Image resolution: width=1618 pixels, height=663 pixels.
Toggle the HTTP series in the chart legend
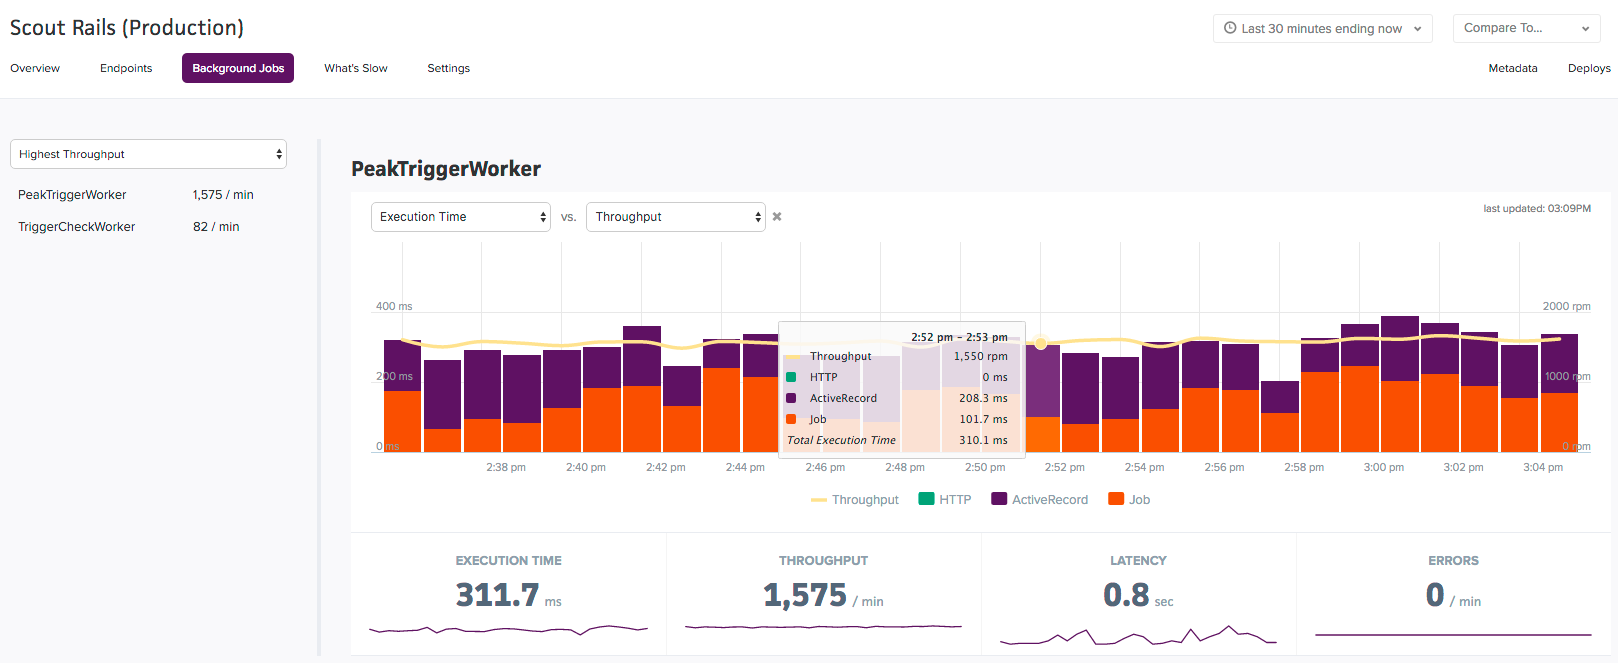click(x=945, y=500)
